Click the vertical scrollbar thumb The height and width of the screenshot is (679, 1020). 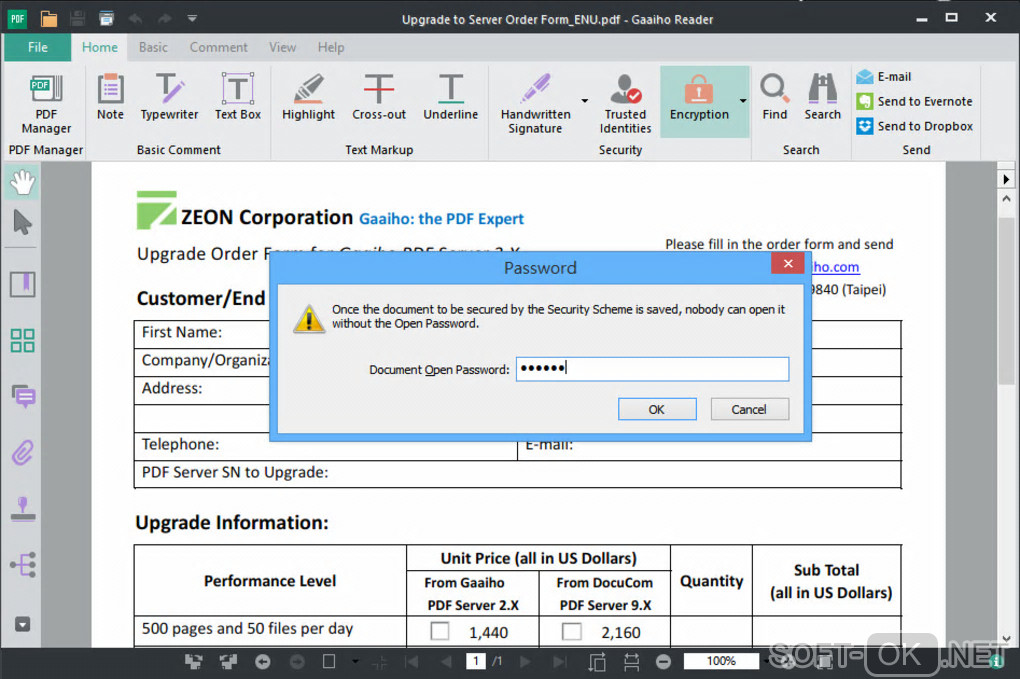click(1006, 302)
